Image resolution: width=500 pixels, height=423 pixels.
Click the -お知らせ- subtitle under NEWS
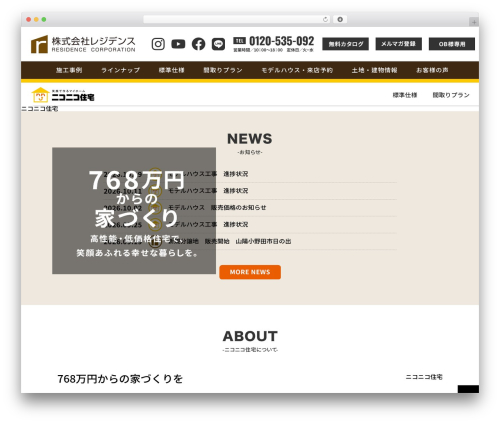tap(250, 152)
